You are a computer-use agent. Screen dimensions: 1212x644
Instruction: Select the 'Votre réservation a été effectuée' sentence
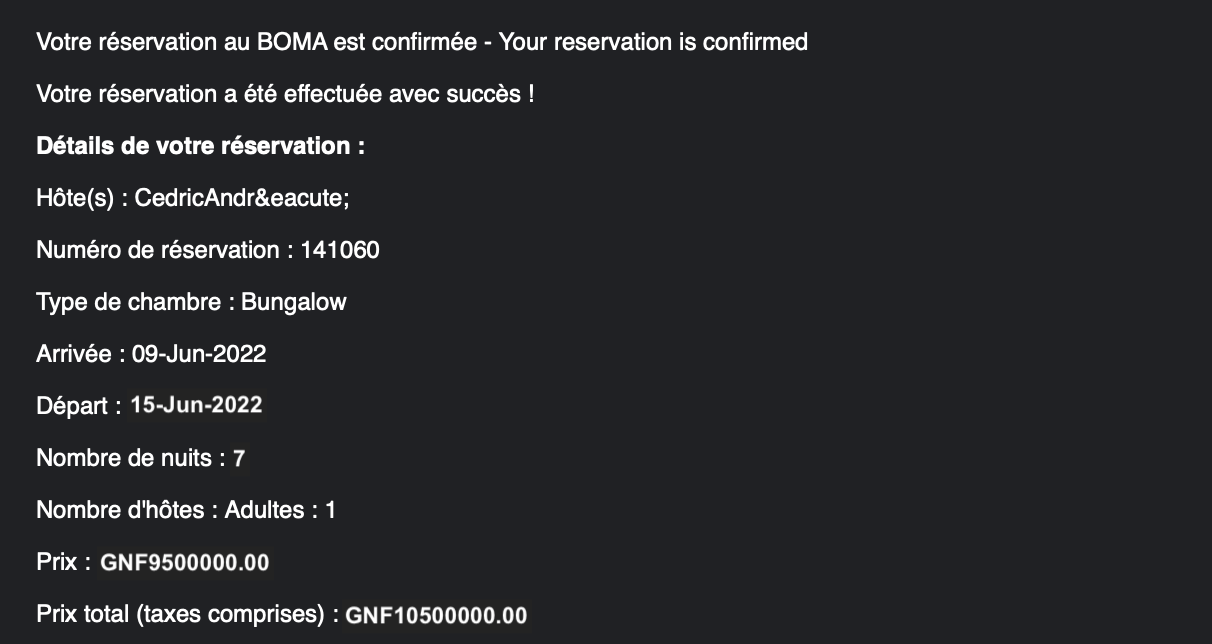click(285, 94)
